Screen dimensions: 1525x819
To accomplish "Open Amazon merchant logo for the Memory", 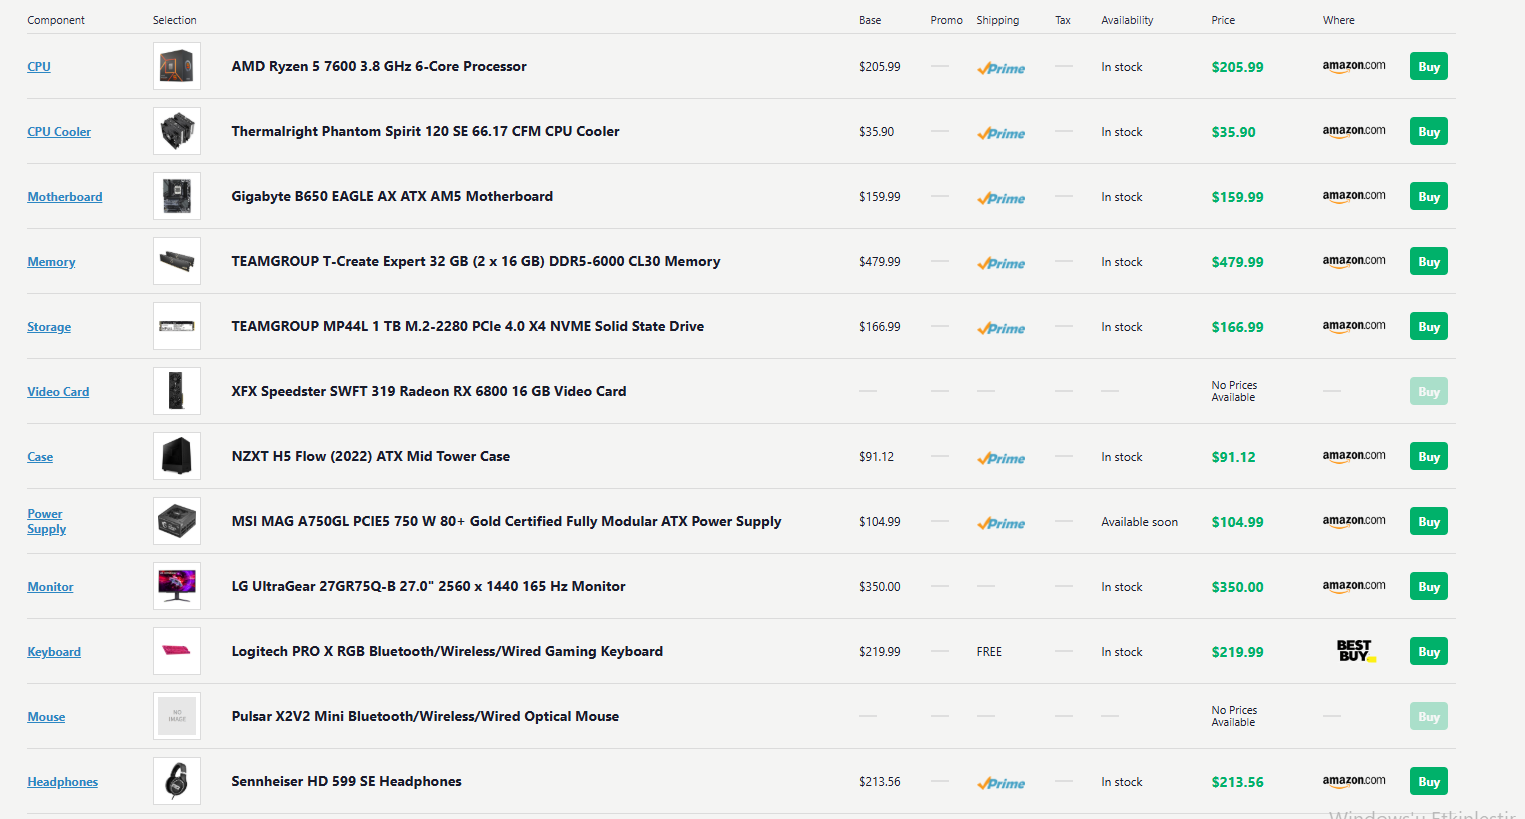I will [x=1354, y=261].
